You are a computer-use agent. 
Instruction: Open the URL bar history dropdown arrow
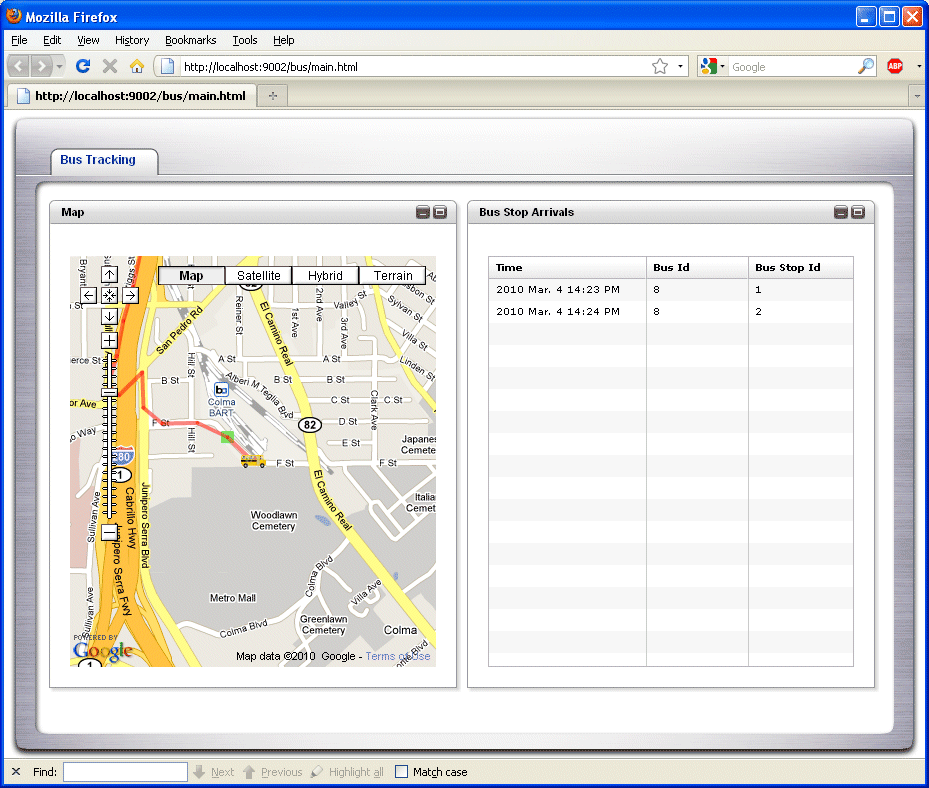(681, 67)
